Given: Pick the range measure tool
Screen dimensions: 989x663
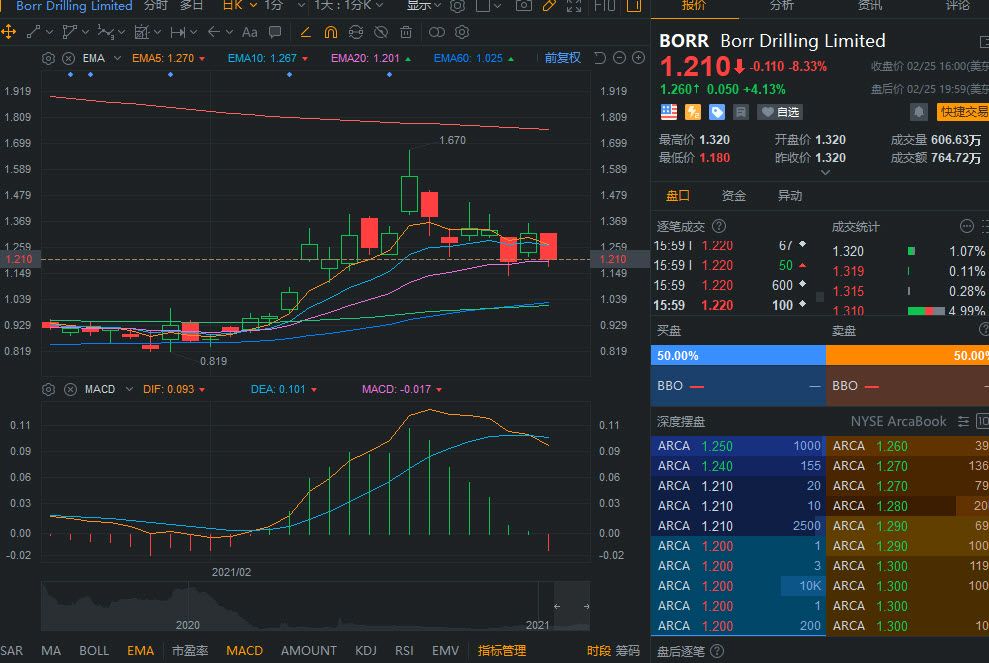Looking at the screenshot, I should [178, 32].
